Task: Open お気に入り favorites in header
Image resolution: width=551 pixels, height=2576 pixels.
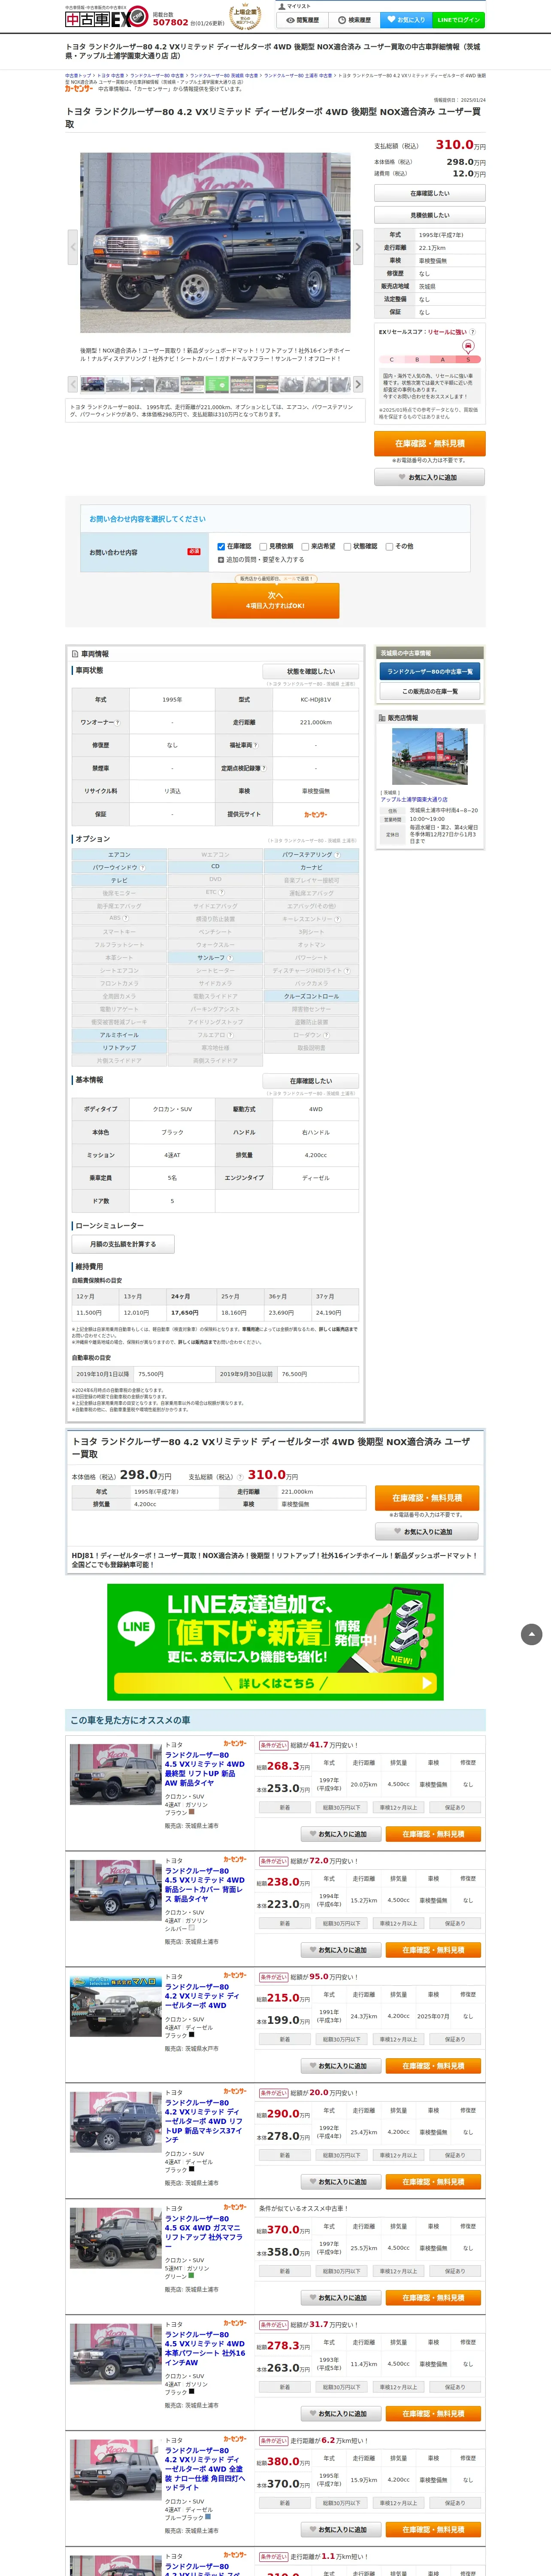Action: 407,20
